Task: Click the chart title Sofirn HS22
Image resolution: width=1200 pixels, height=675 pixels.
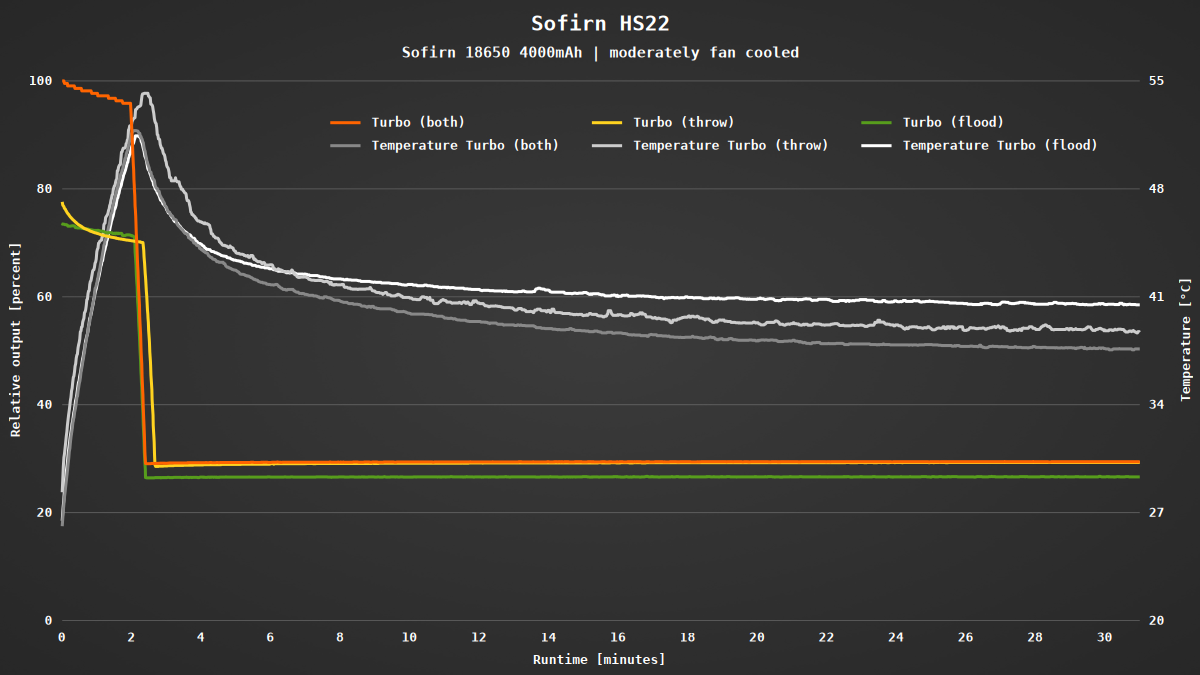Action: tap(600, 23)
